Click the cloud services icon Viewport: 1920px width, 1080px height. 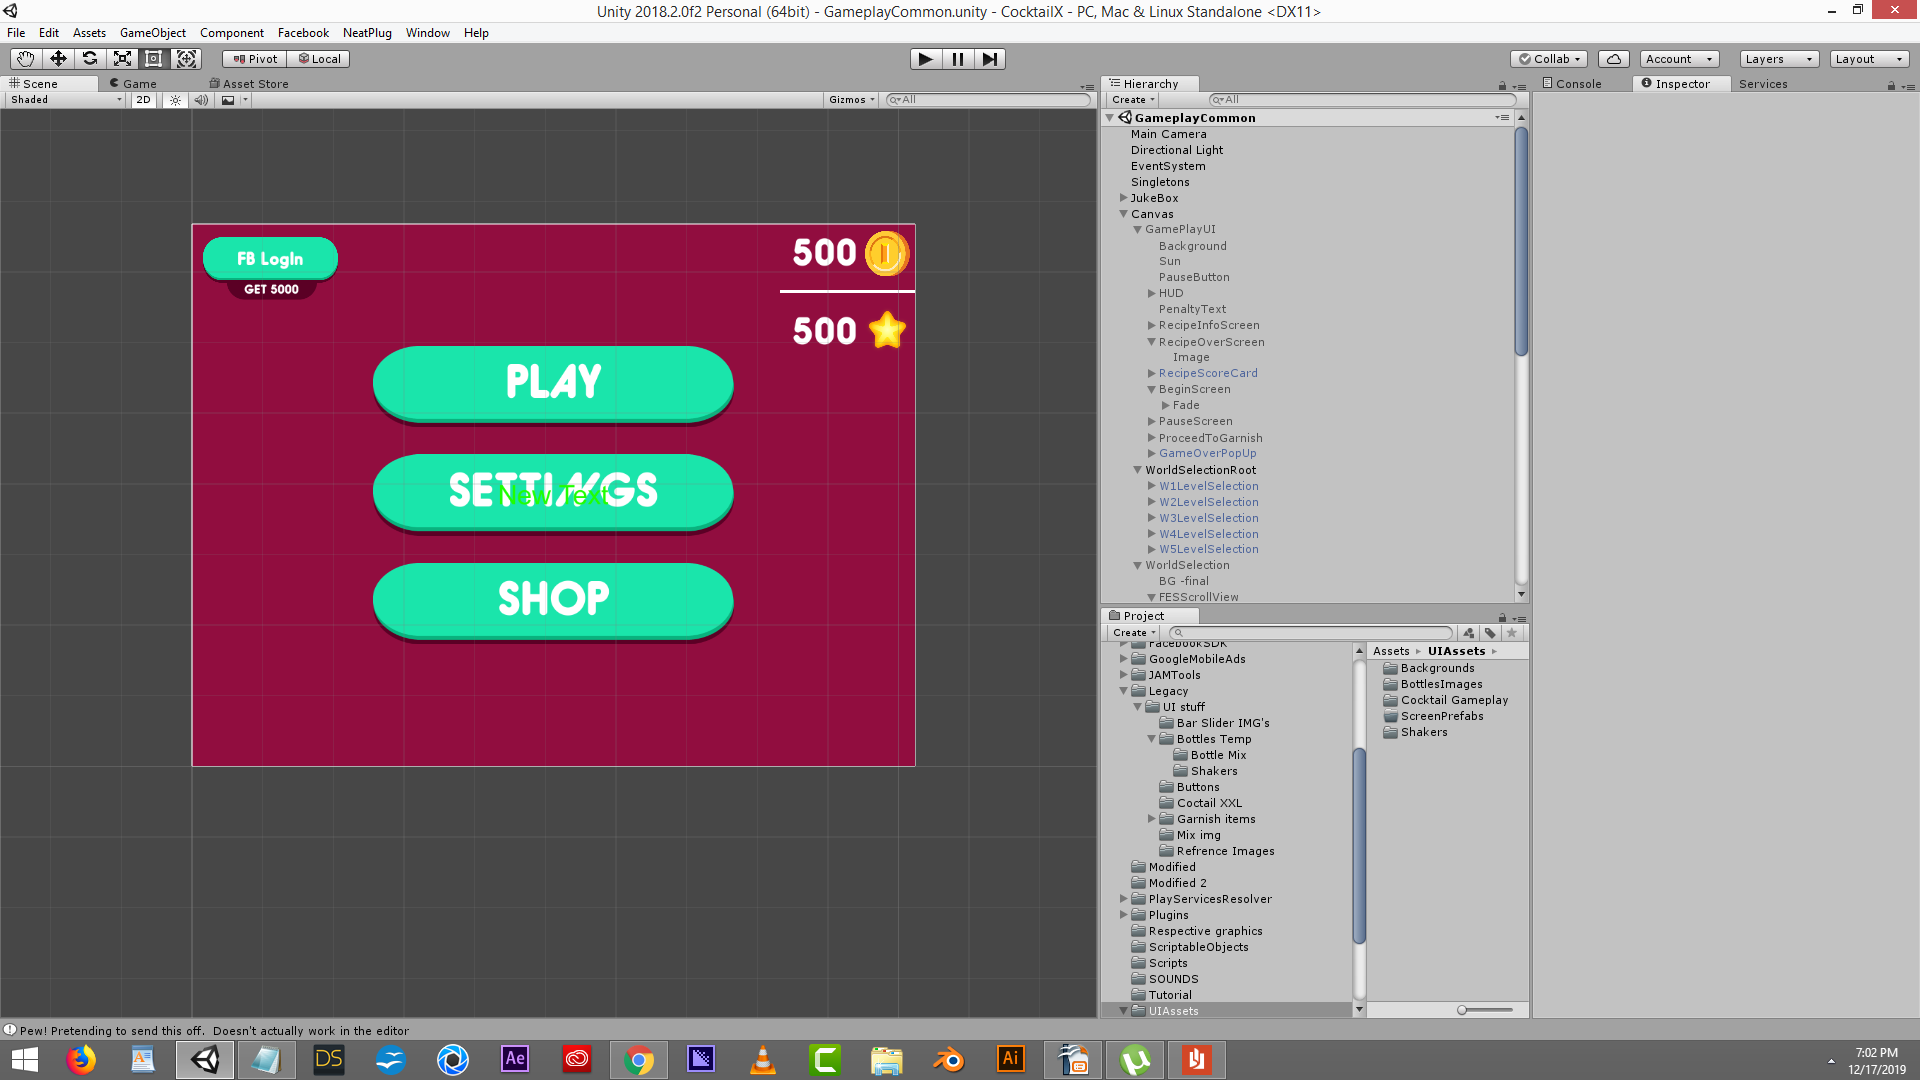coord(1613,59)
